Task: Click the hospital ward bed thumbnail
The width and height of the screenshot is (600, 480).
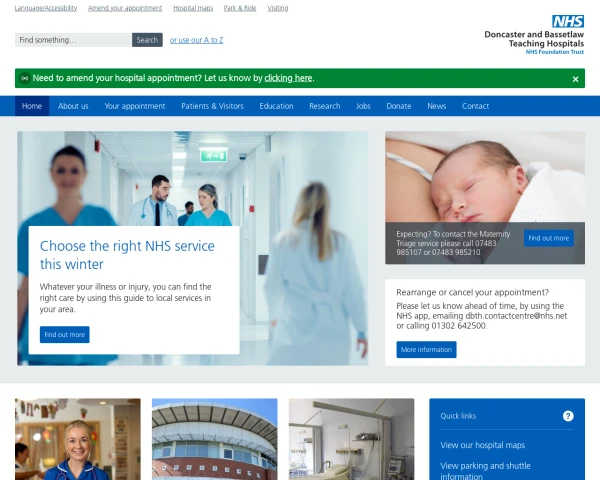Action: point(351,439)
